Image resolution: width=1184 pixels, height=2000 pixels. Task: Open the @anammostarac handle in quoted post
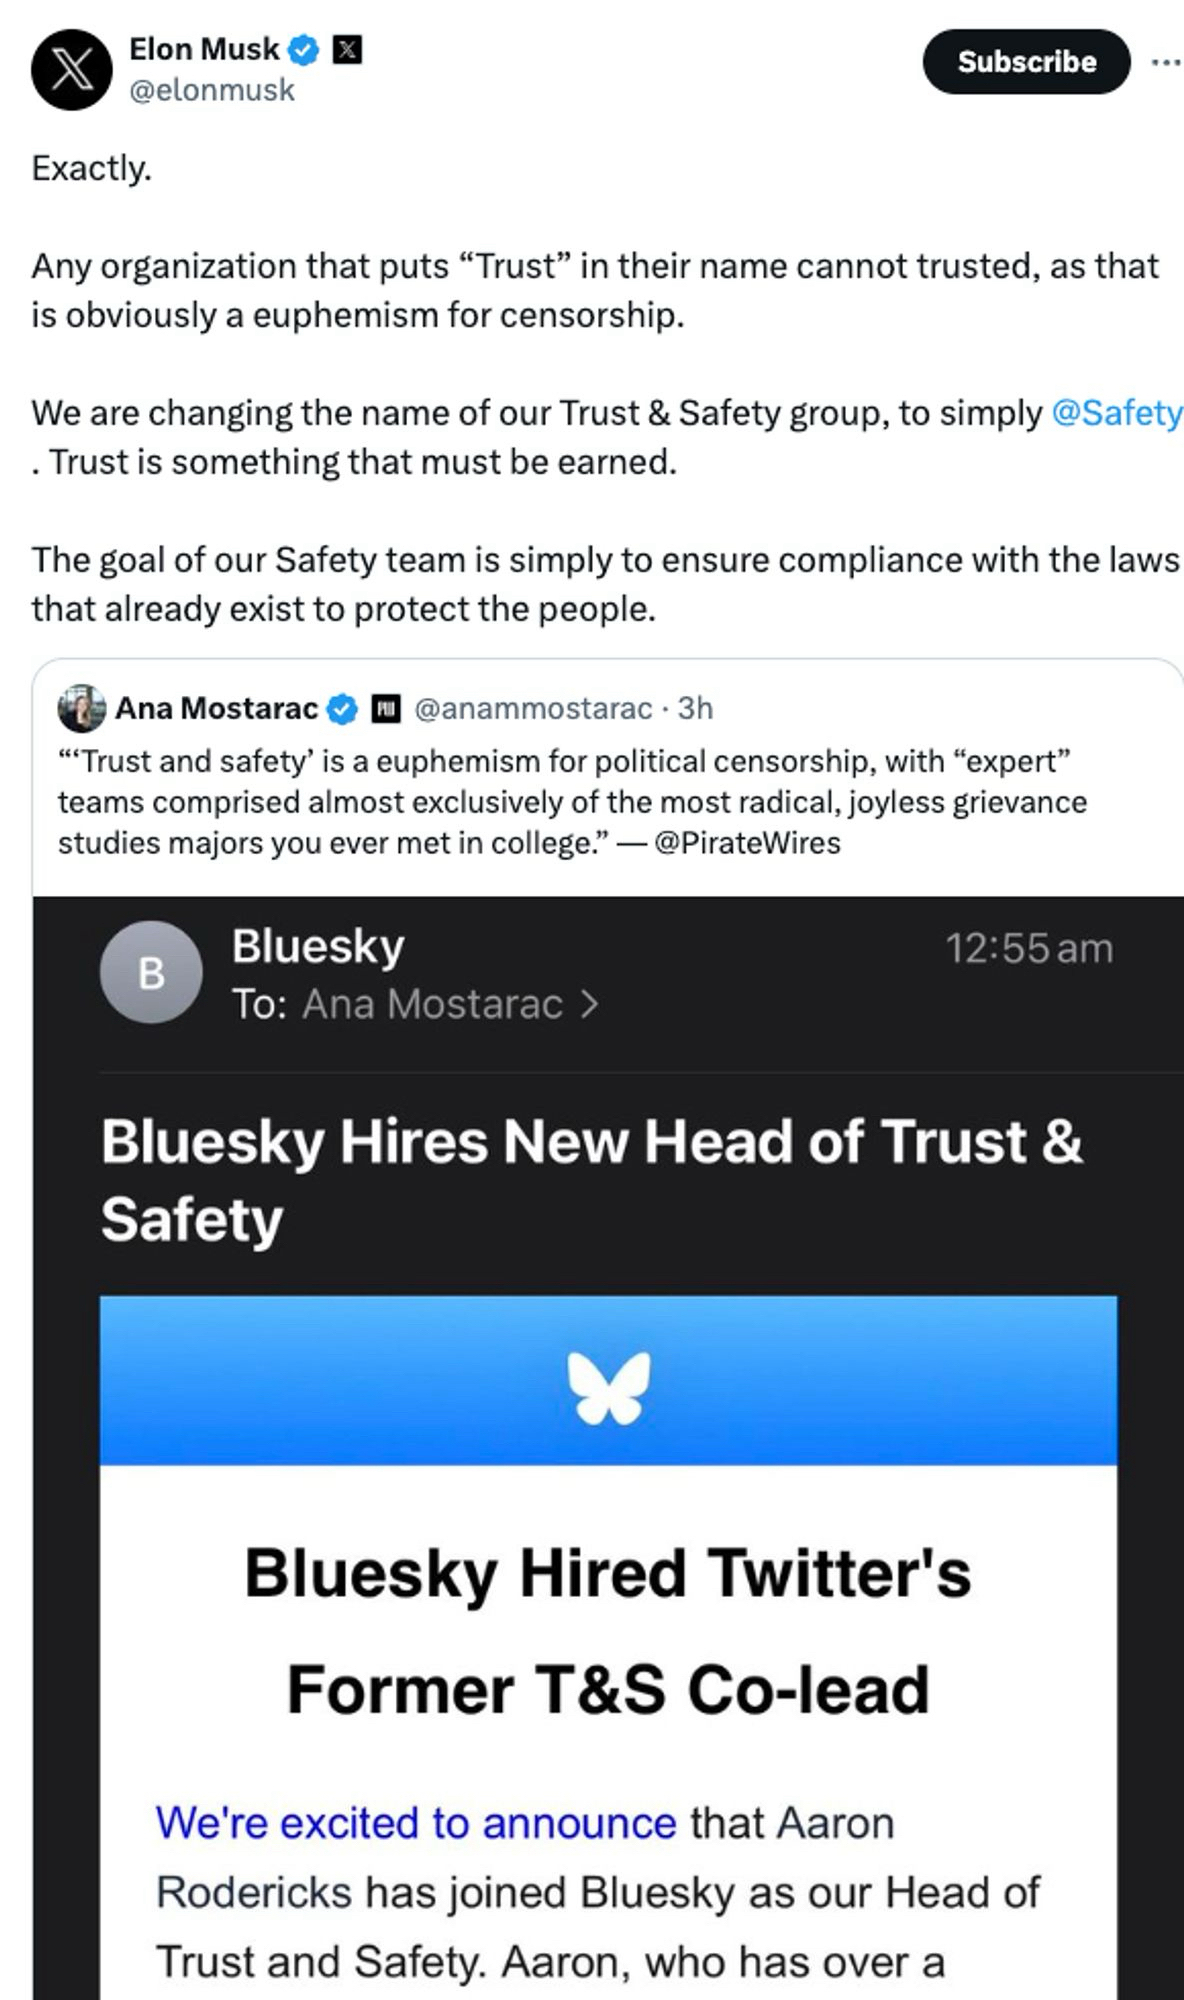[533, 709]
